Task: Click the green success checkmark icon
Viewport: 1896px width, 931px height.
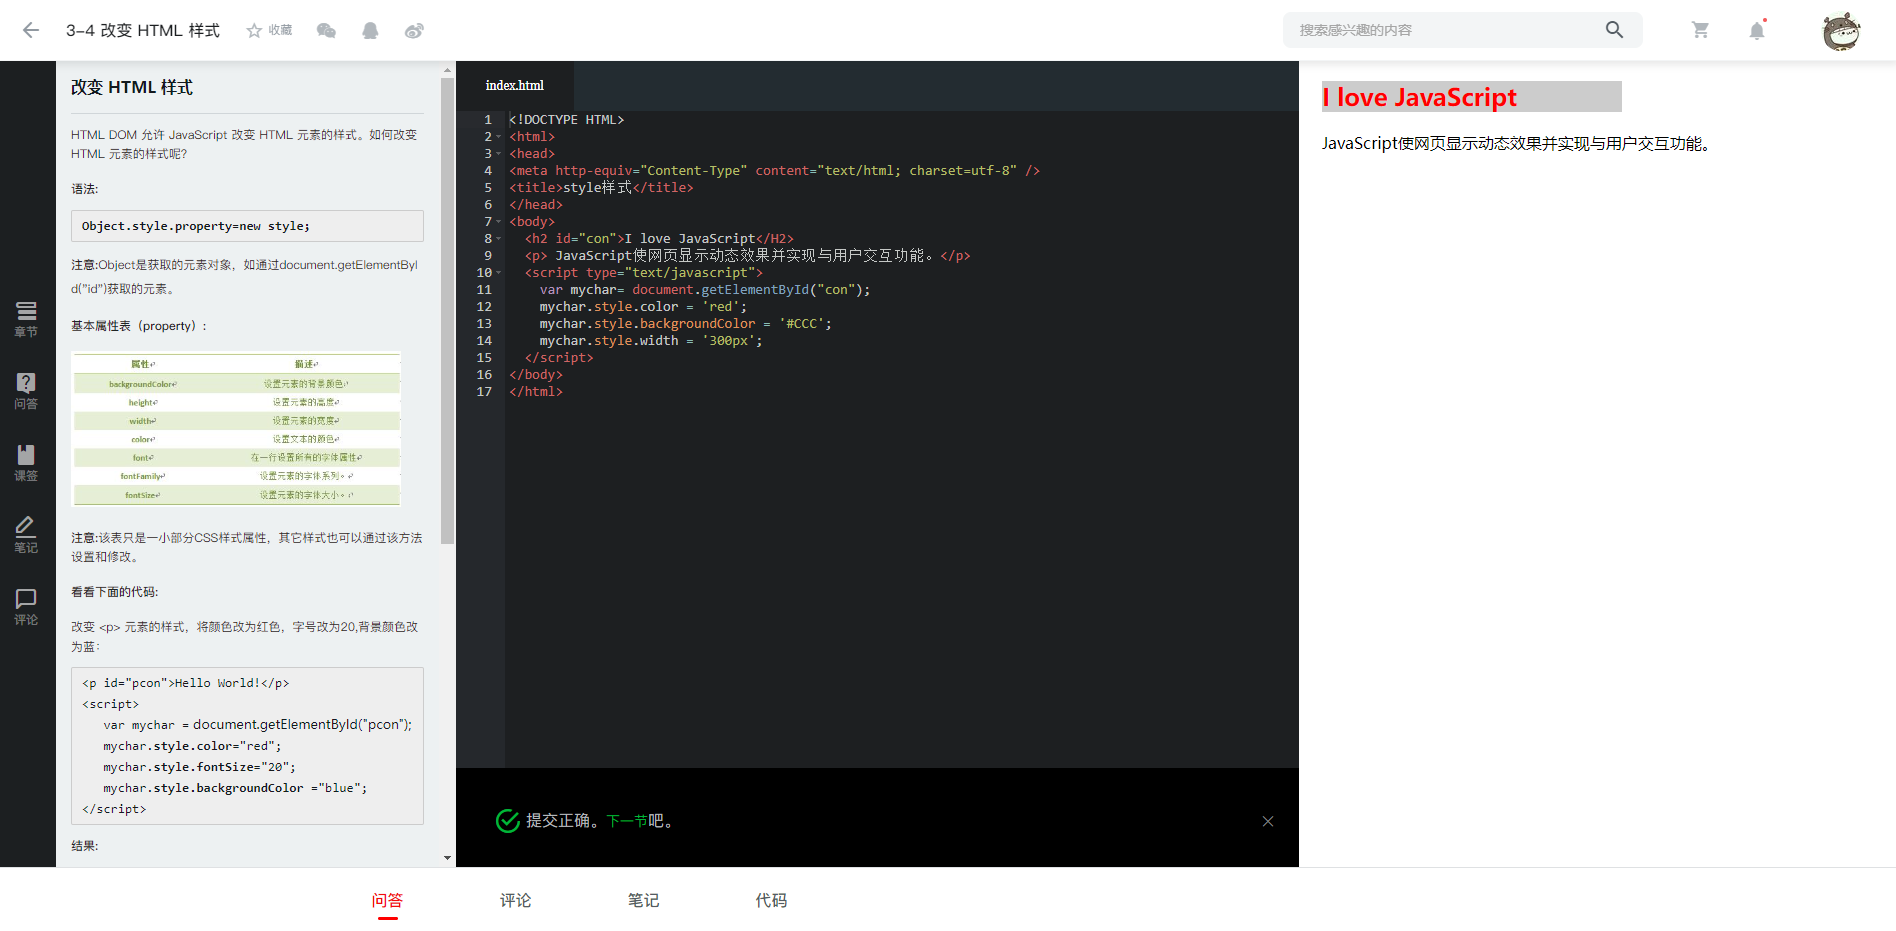Action: pos(508,821)
